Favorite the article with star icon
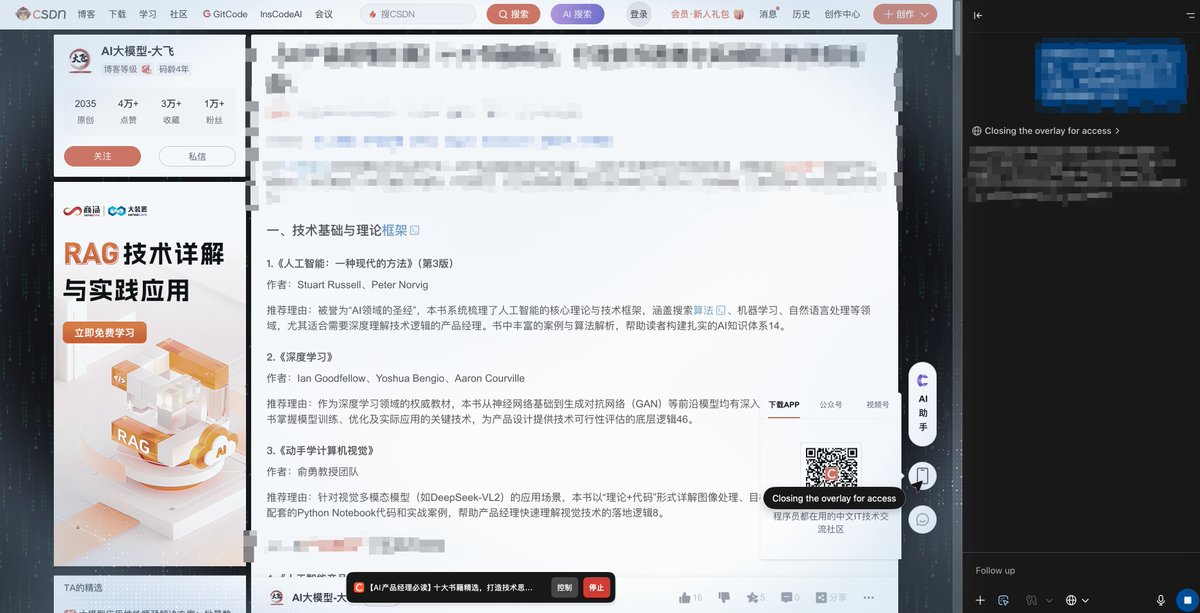The image size is (1200, 613). point(752,597)
